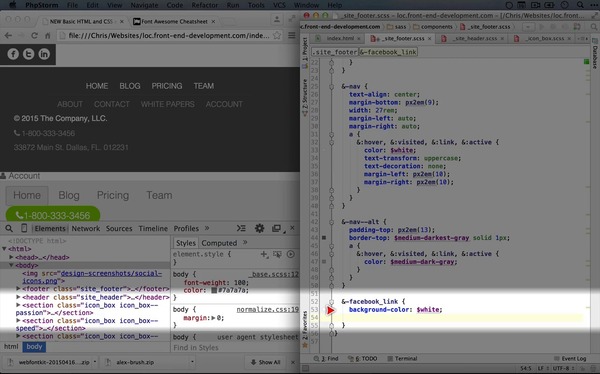This screenshot has height=374, width=600.
Task: Expand the header site_header element
Action: coord(18,297)
